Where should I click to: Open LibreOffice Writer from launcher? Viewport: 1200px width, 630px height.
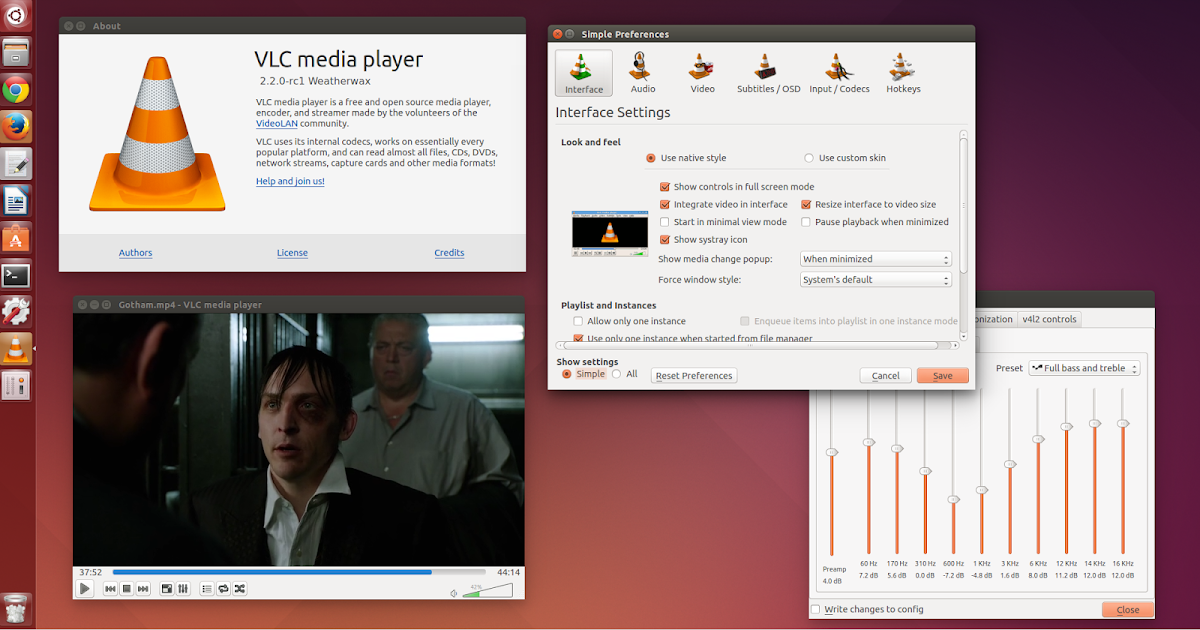click(16, 201)
